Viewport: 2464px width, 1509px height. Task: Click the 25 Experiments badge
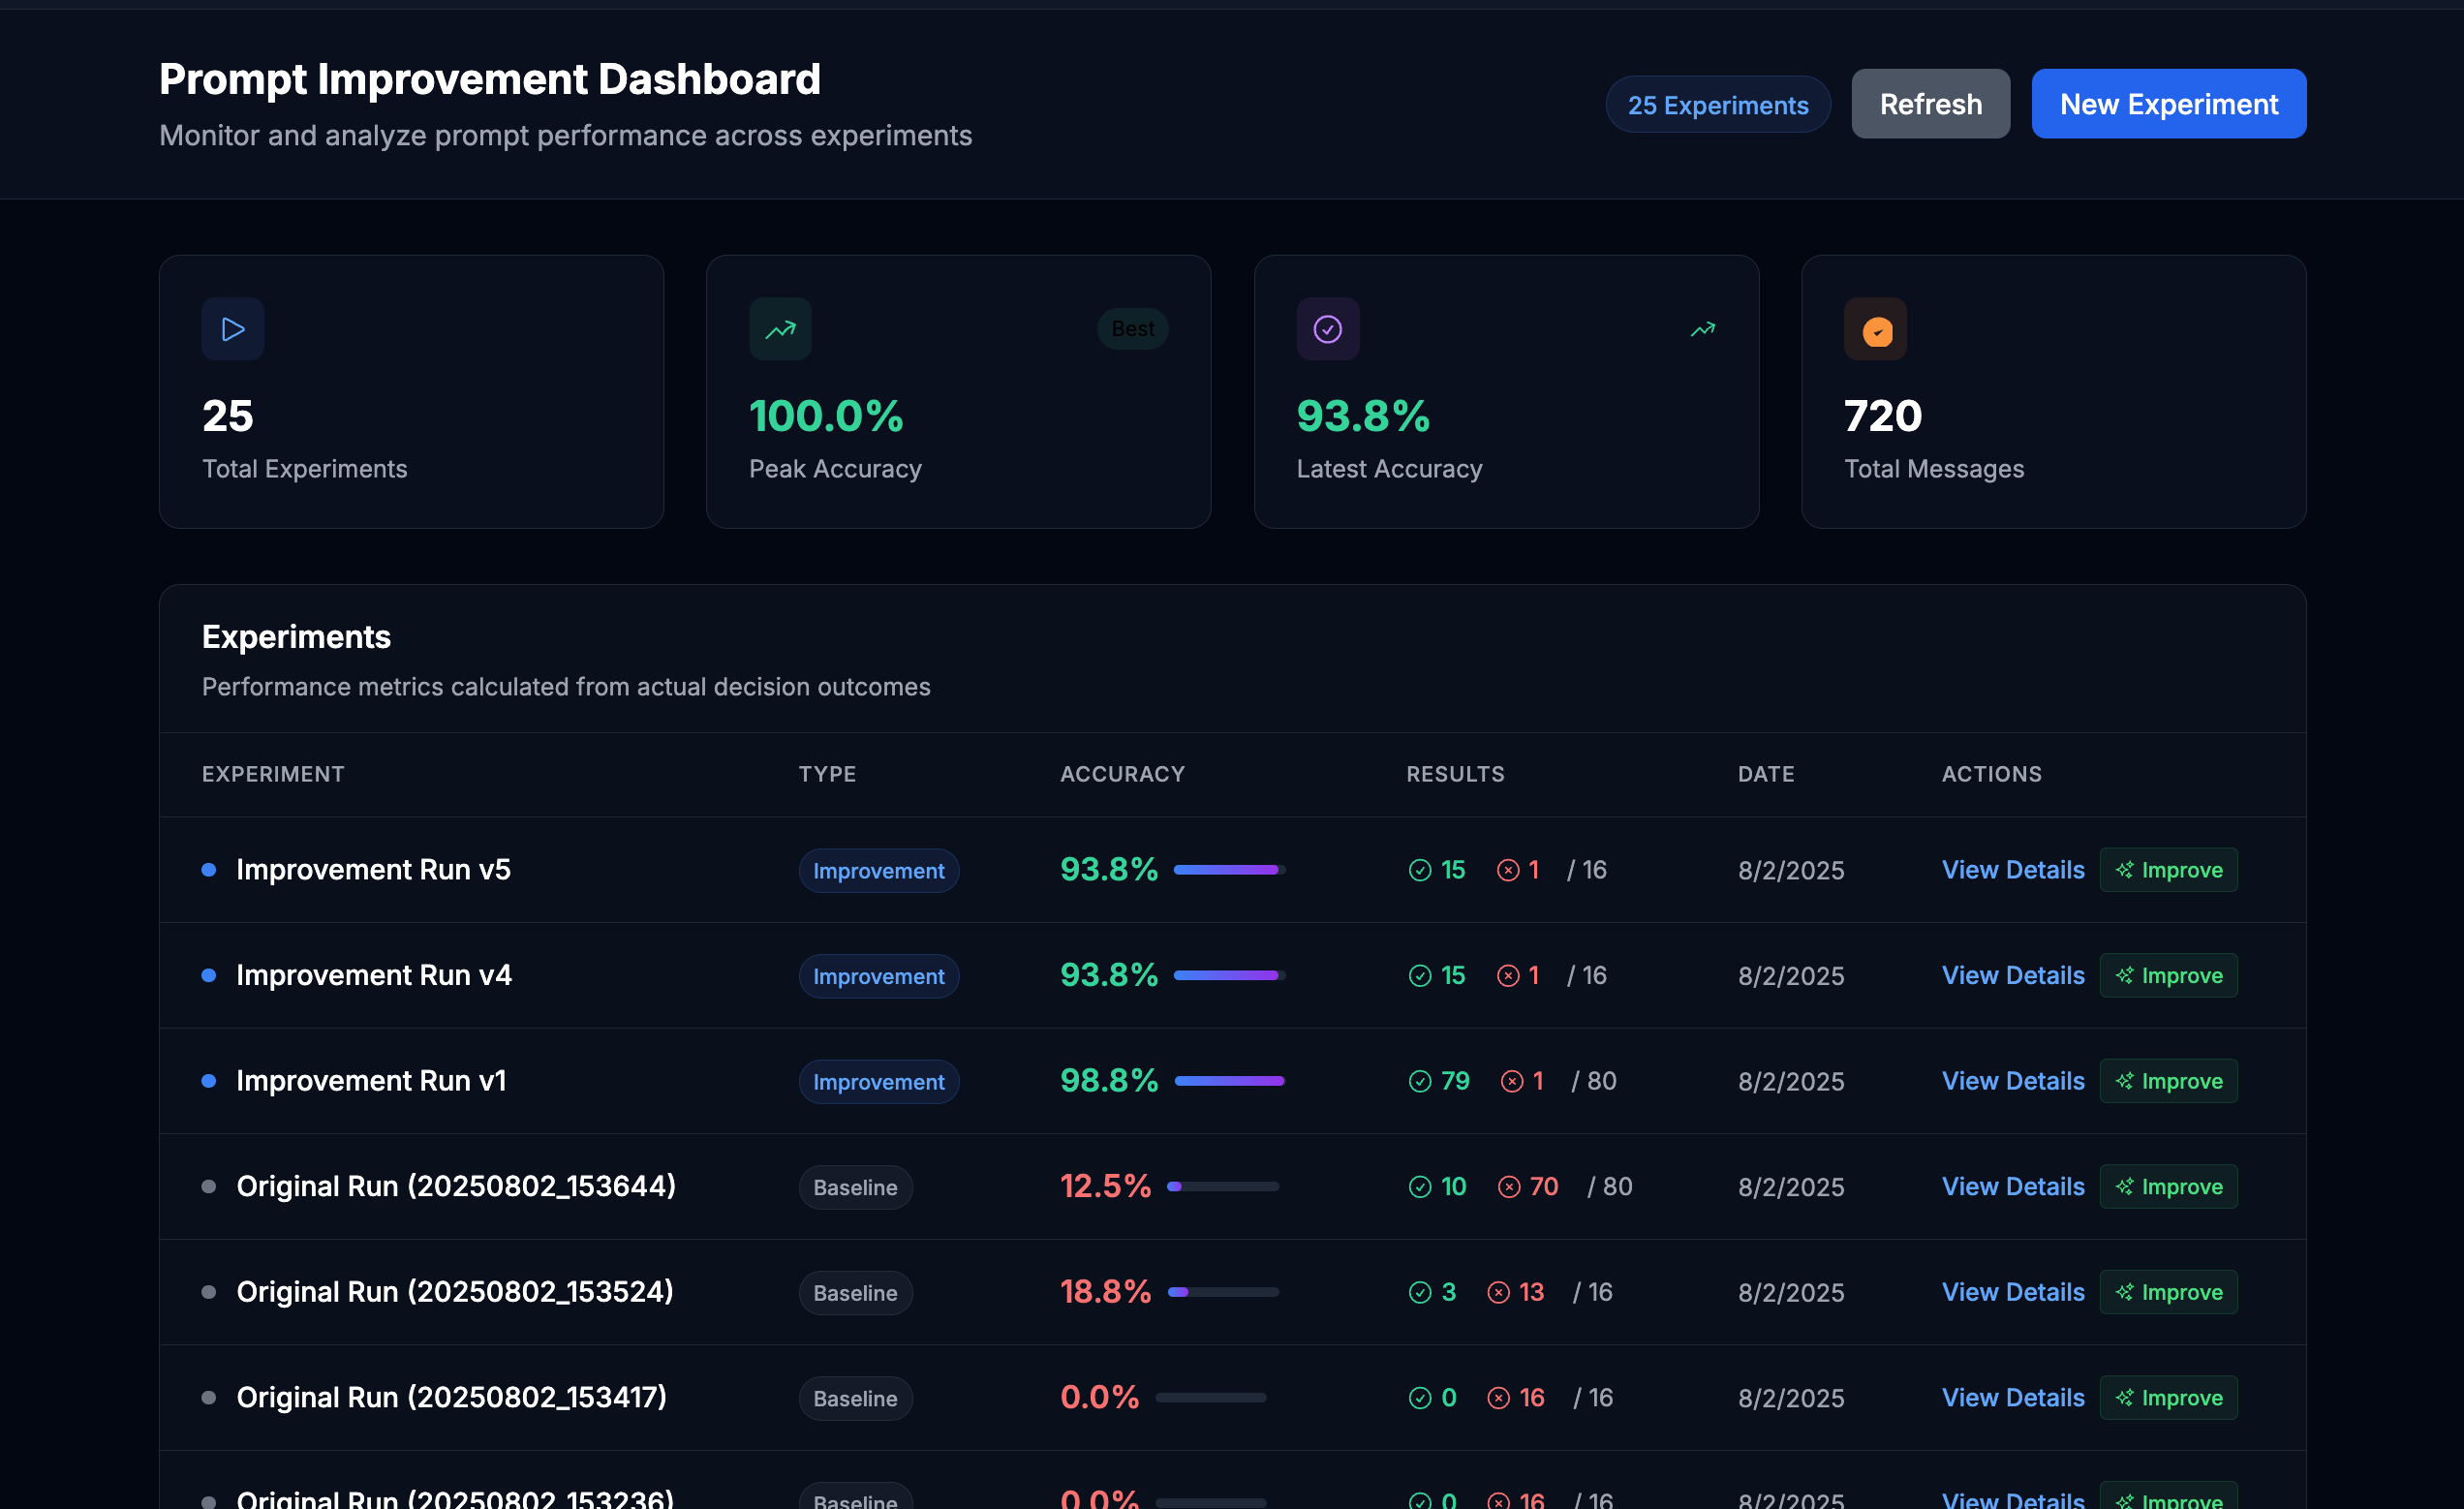pos(1717,105)
